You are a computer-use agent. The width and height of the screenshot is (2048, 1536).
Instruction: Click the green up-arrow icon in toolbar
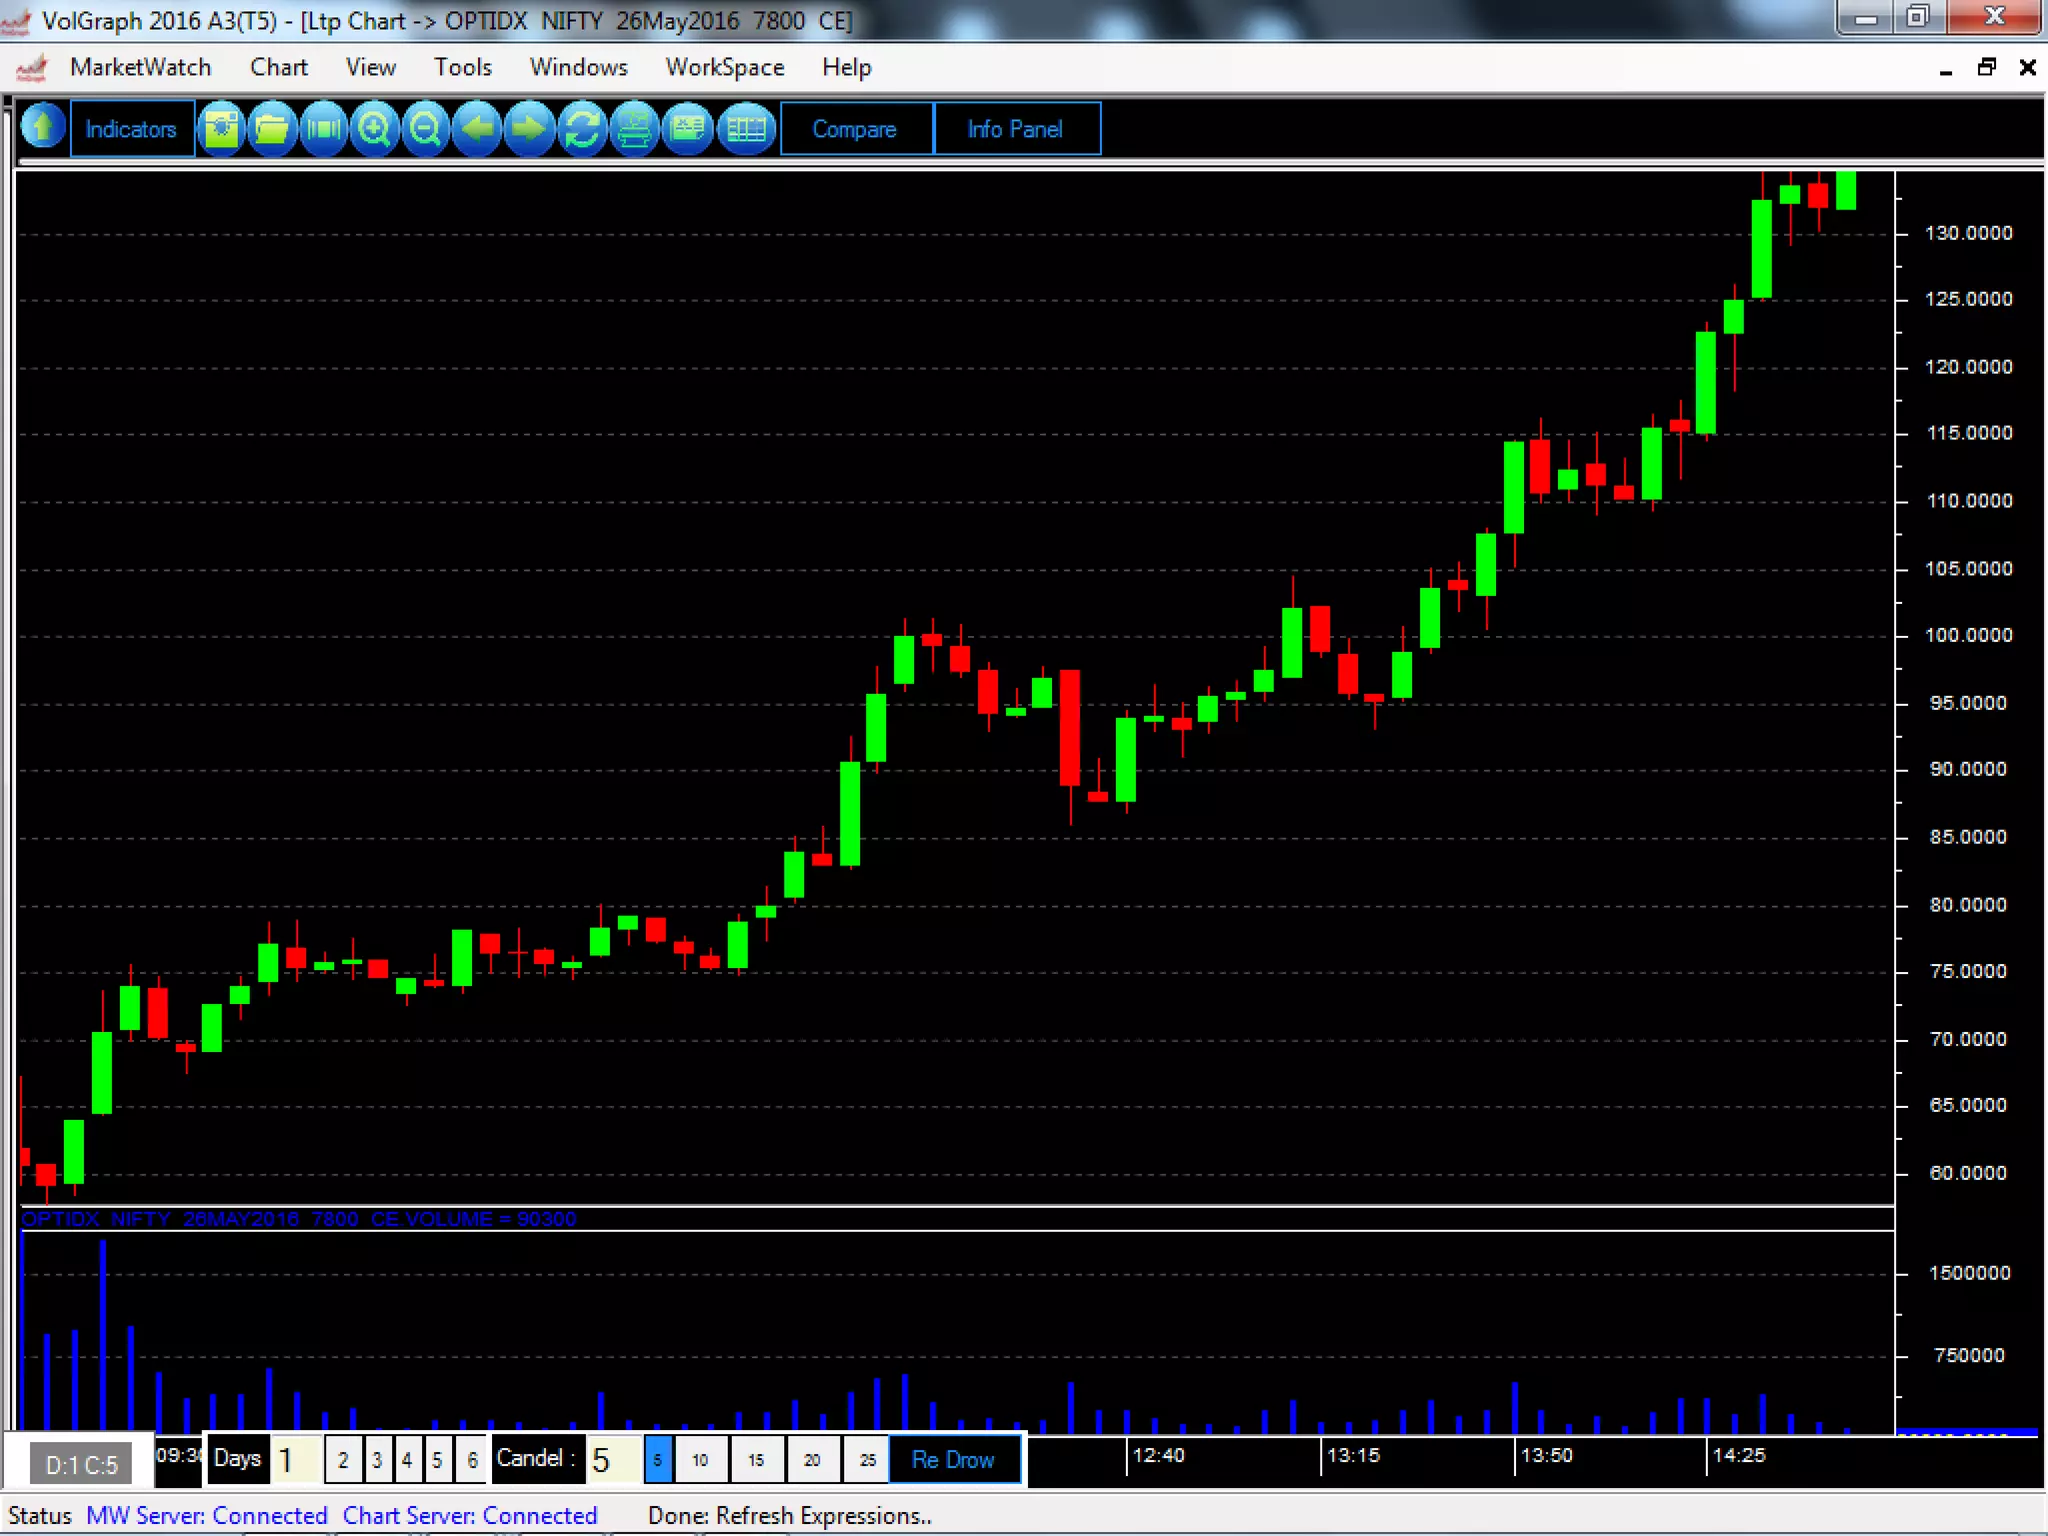point(43,128)
